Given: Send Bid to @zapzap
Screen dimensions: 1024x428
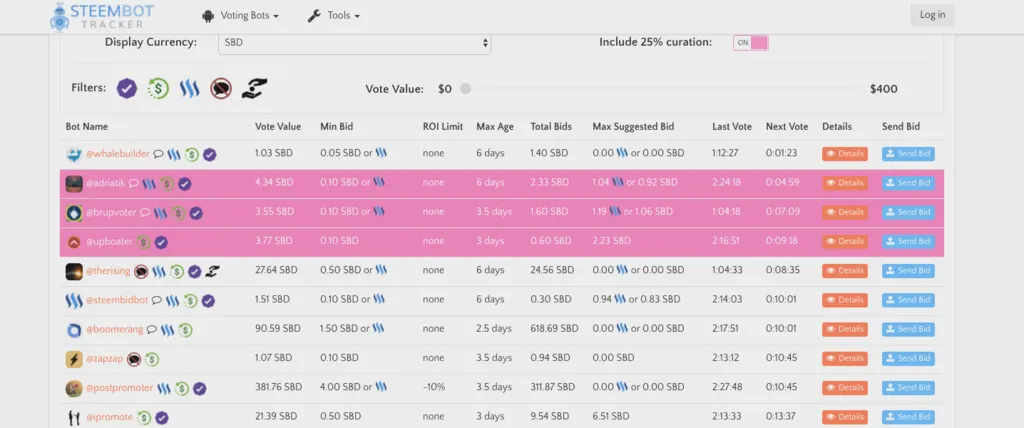Looking at the screenshot, I should (908, 358).
